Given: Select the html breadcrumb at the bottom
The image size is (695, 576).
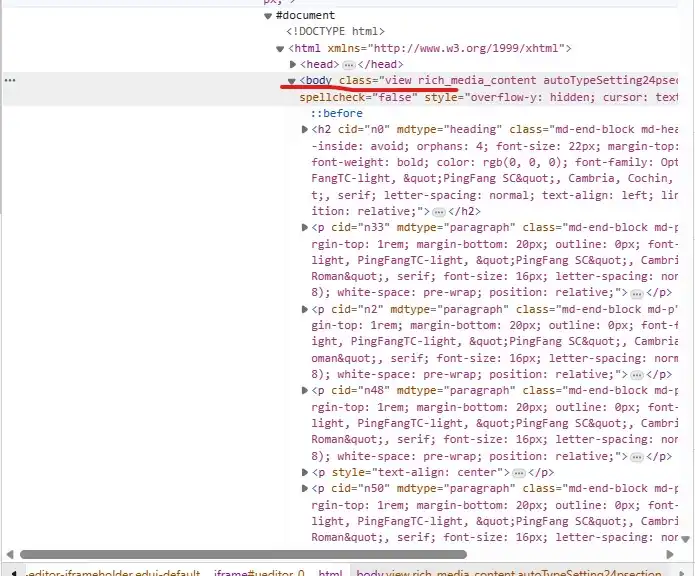Looking at the screenshot, I should click(x=330, y=574).
